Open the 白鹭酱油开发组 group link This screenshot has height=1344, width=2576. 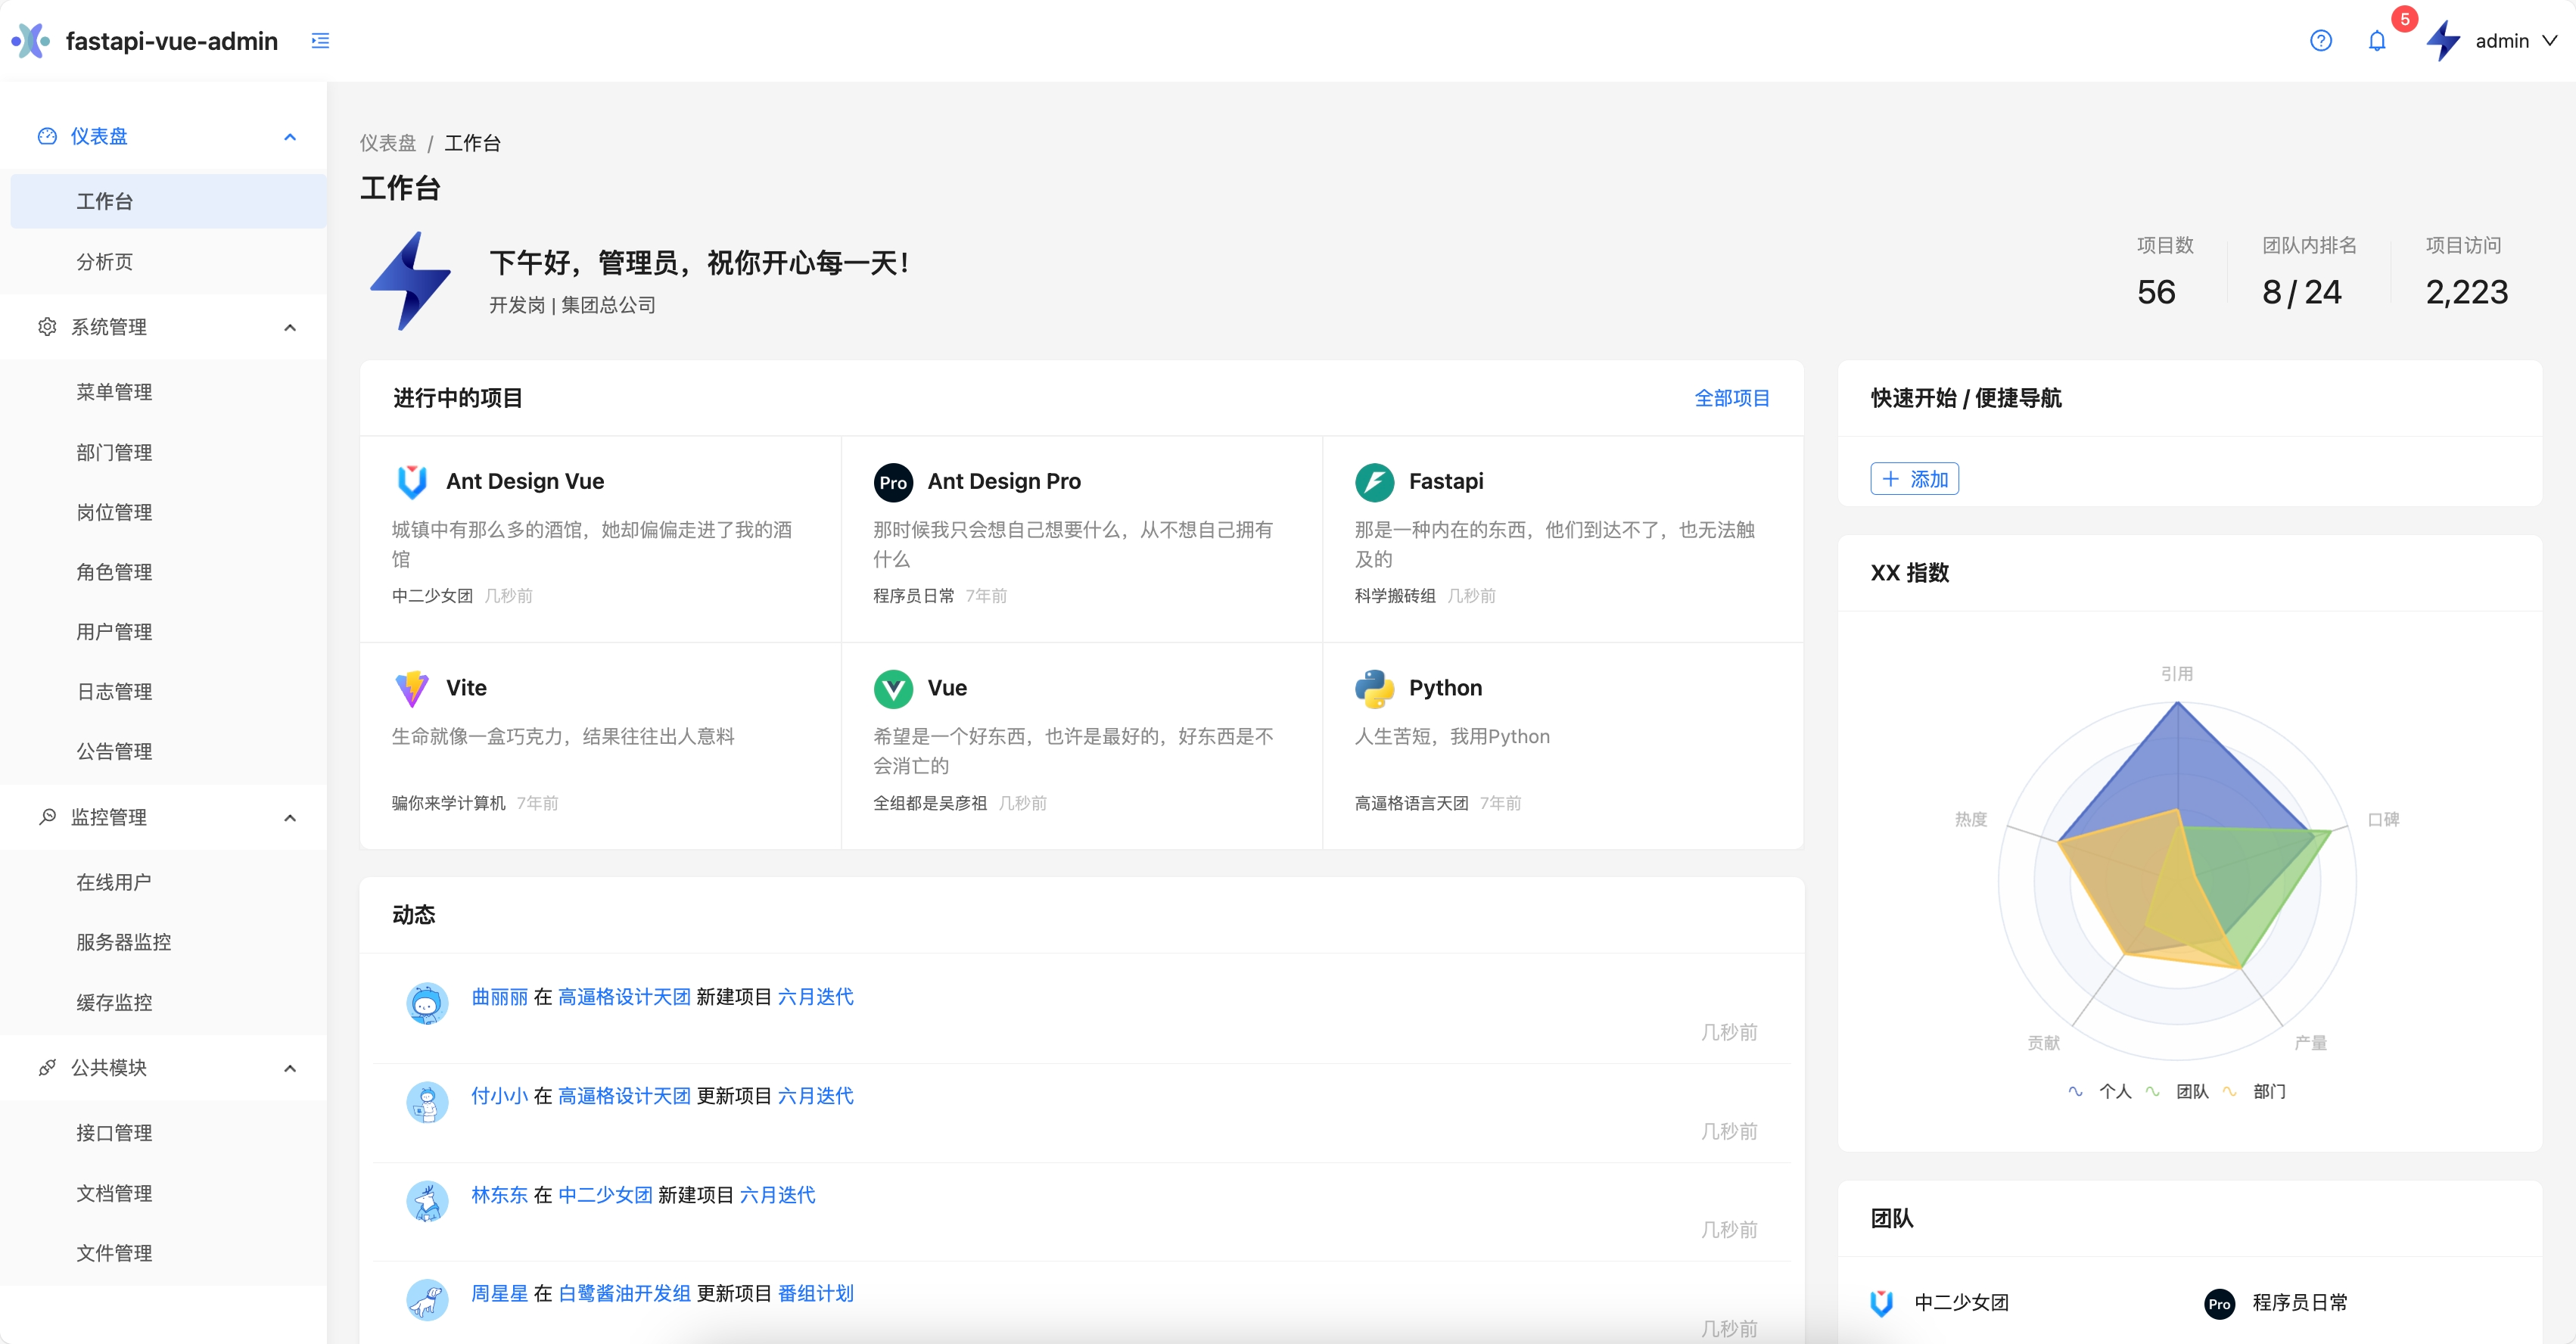(x=624, y=1293)
